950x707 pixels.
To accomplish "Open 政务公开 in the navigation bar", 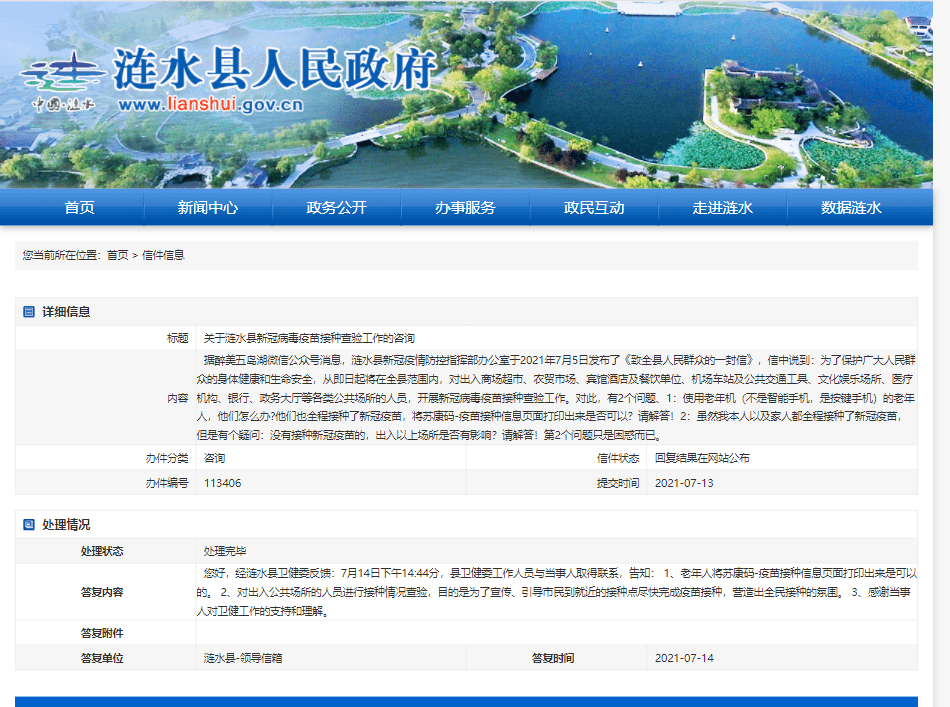I will 336,208.
